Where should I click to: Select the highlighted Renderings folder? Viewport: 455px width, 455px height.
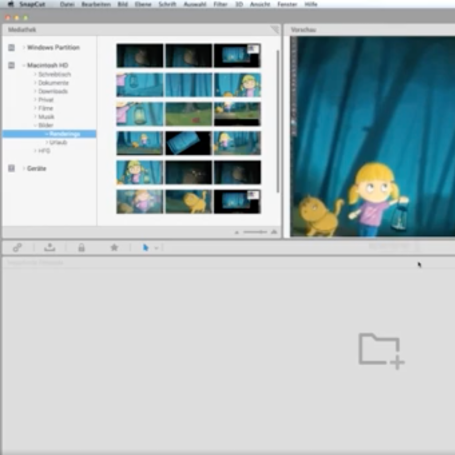point(49,134)
